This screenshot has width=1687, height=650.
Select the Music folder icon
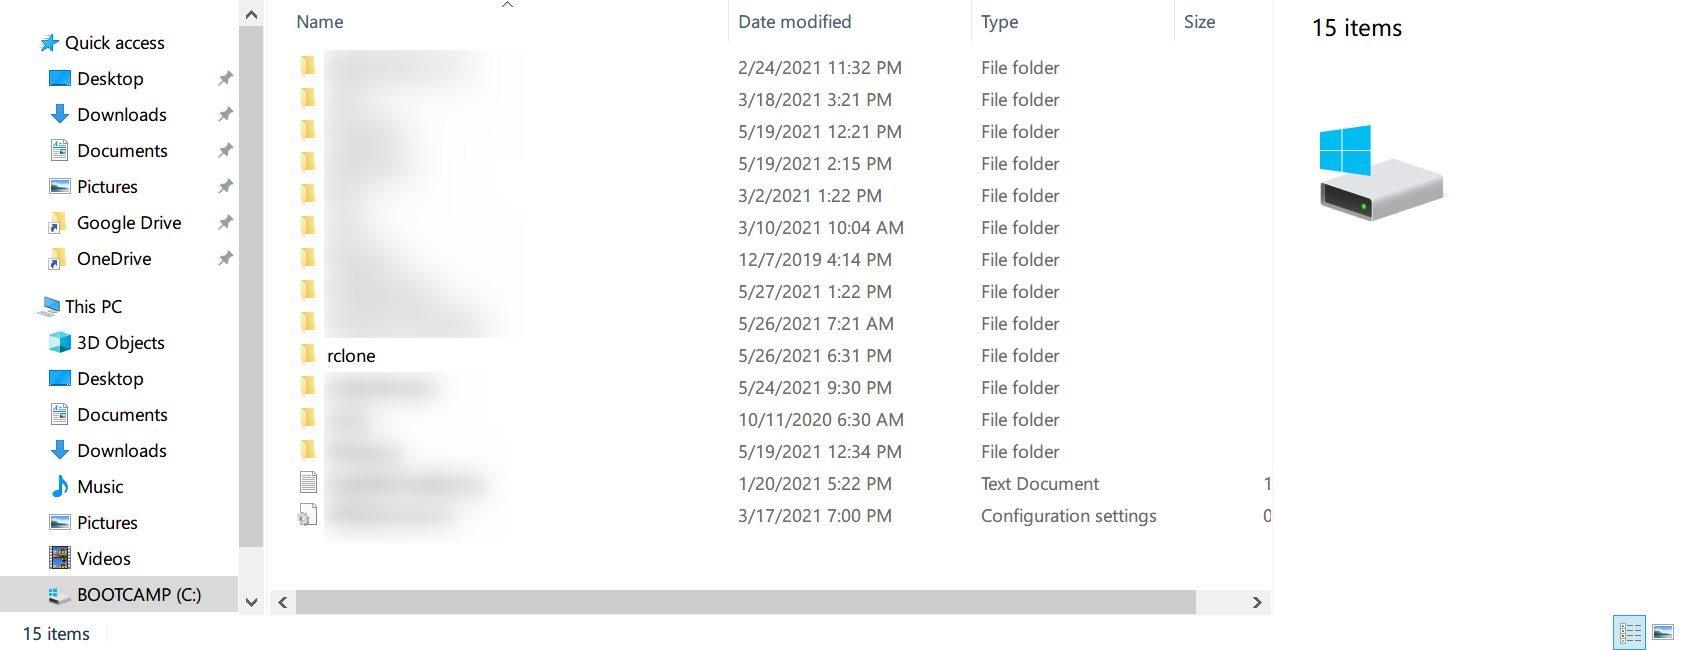pos(57,486)
